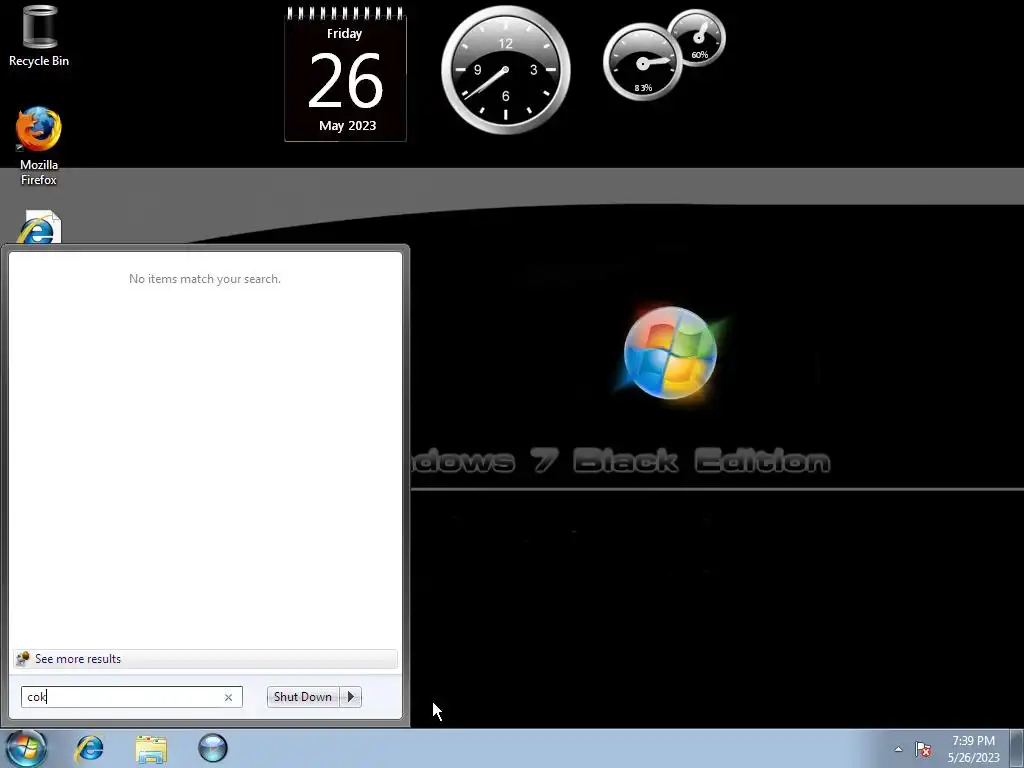Click the Show desktop strip
This screenshot has height=768, width=1024.
(1017, 748)
